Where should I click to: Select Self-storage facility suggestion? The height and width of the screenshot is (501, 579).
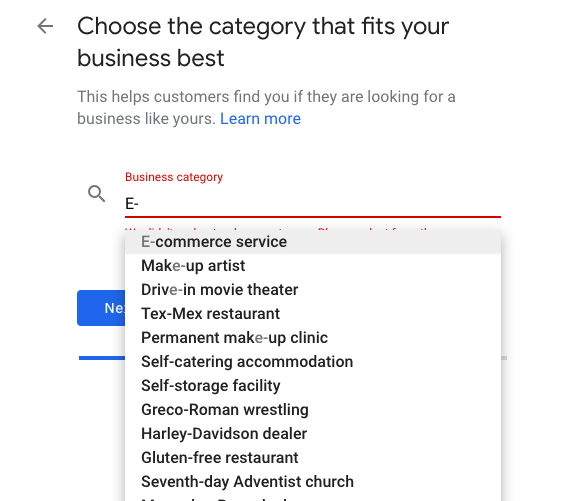313,386
